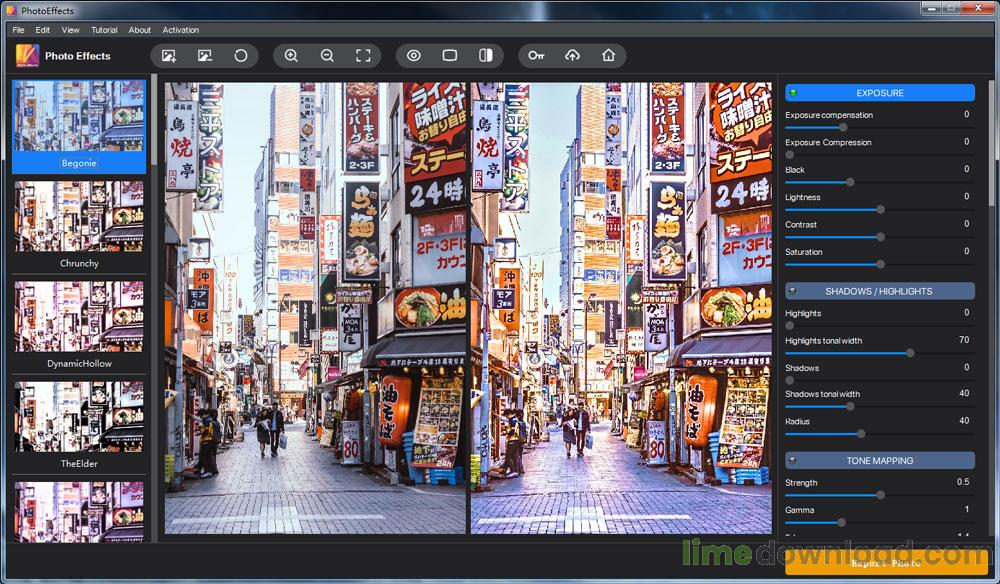Select the home icon in the toolbar
1000x584 pixels.
coord(608,56)
